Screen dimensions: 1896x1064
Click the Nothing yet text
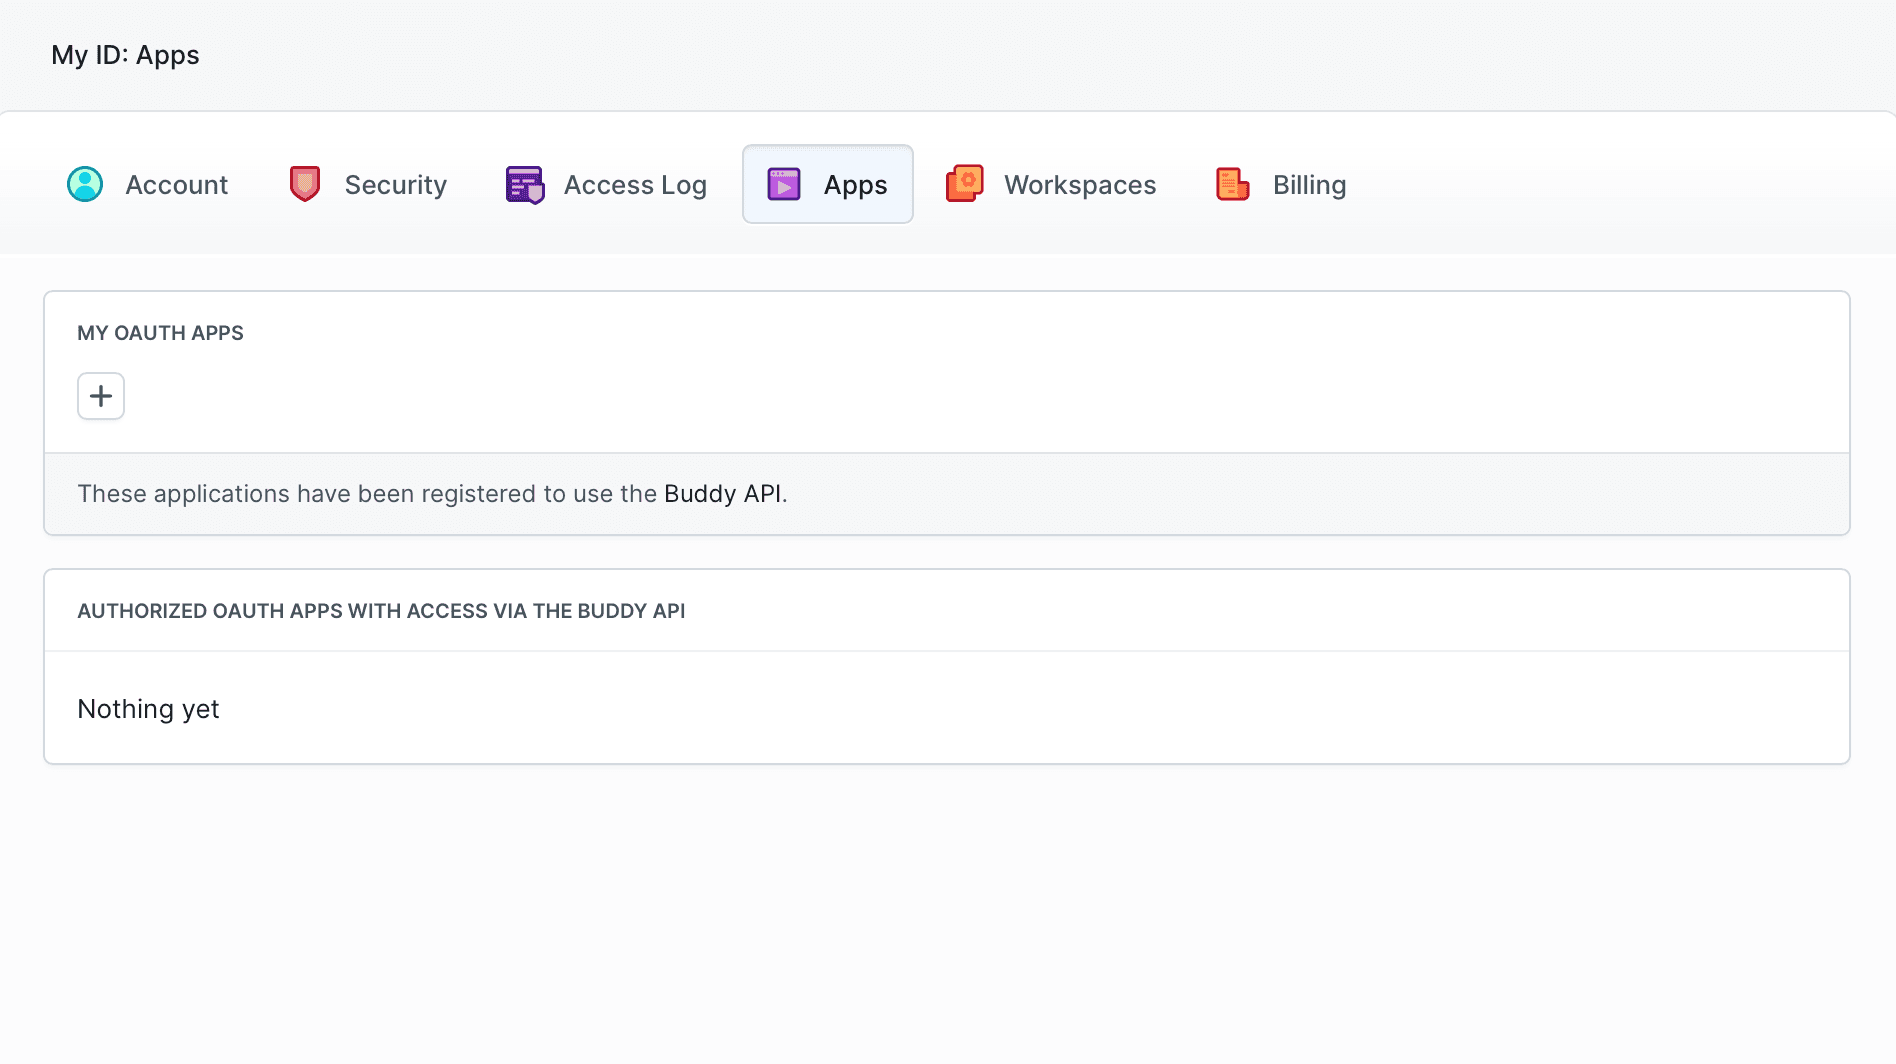pyautogui.click(x=148, y=708)
